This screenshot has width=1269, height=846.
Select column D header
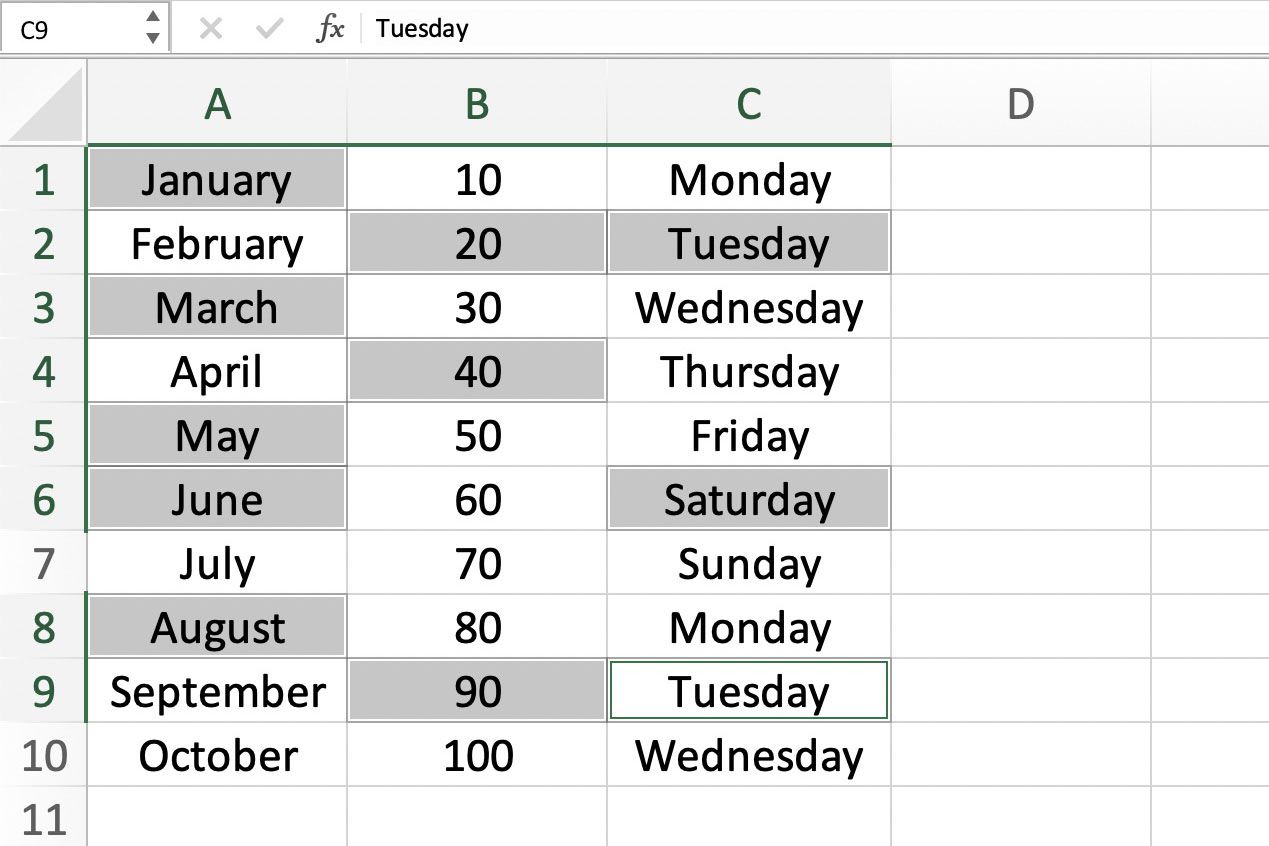tap(1020, 103)
